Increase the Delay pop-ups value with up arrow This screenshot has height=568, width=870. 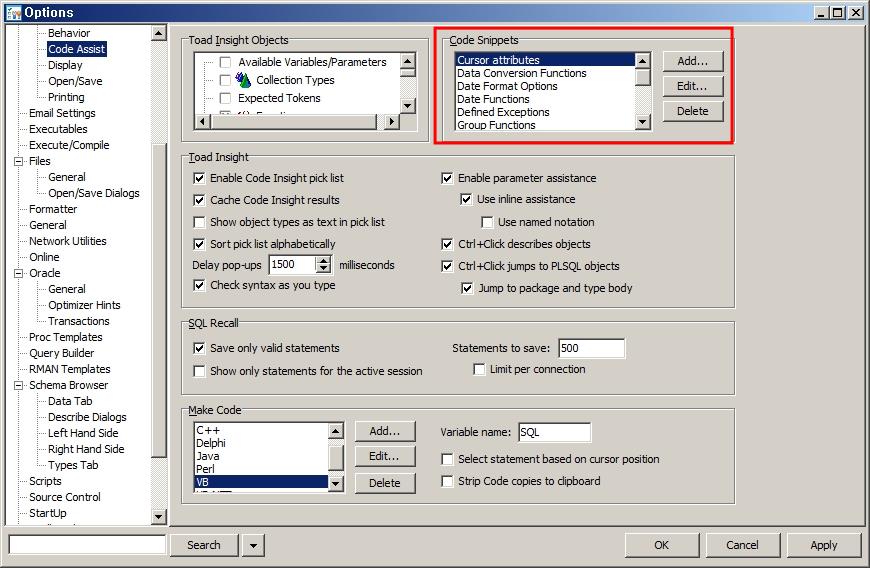tap(323, 261)
